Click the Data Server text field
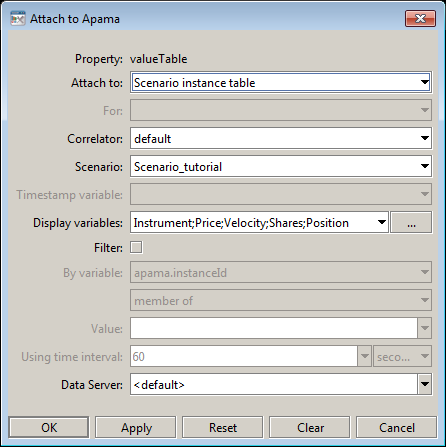 [x=274, y=384]
